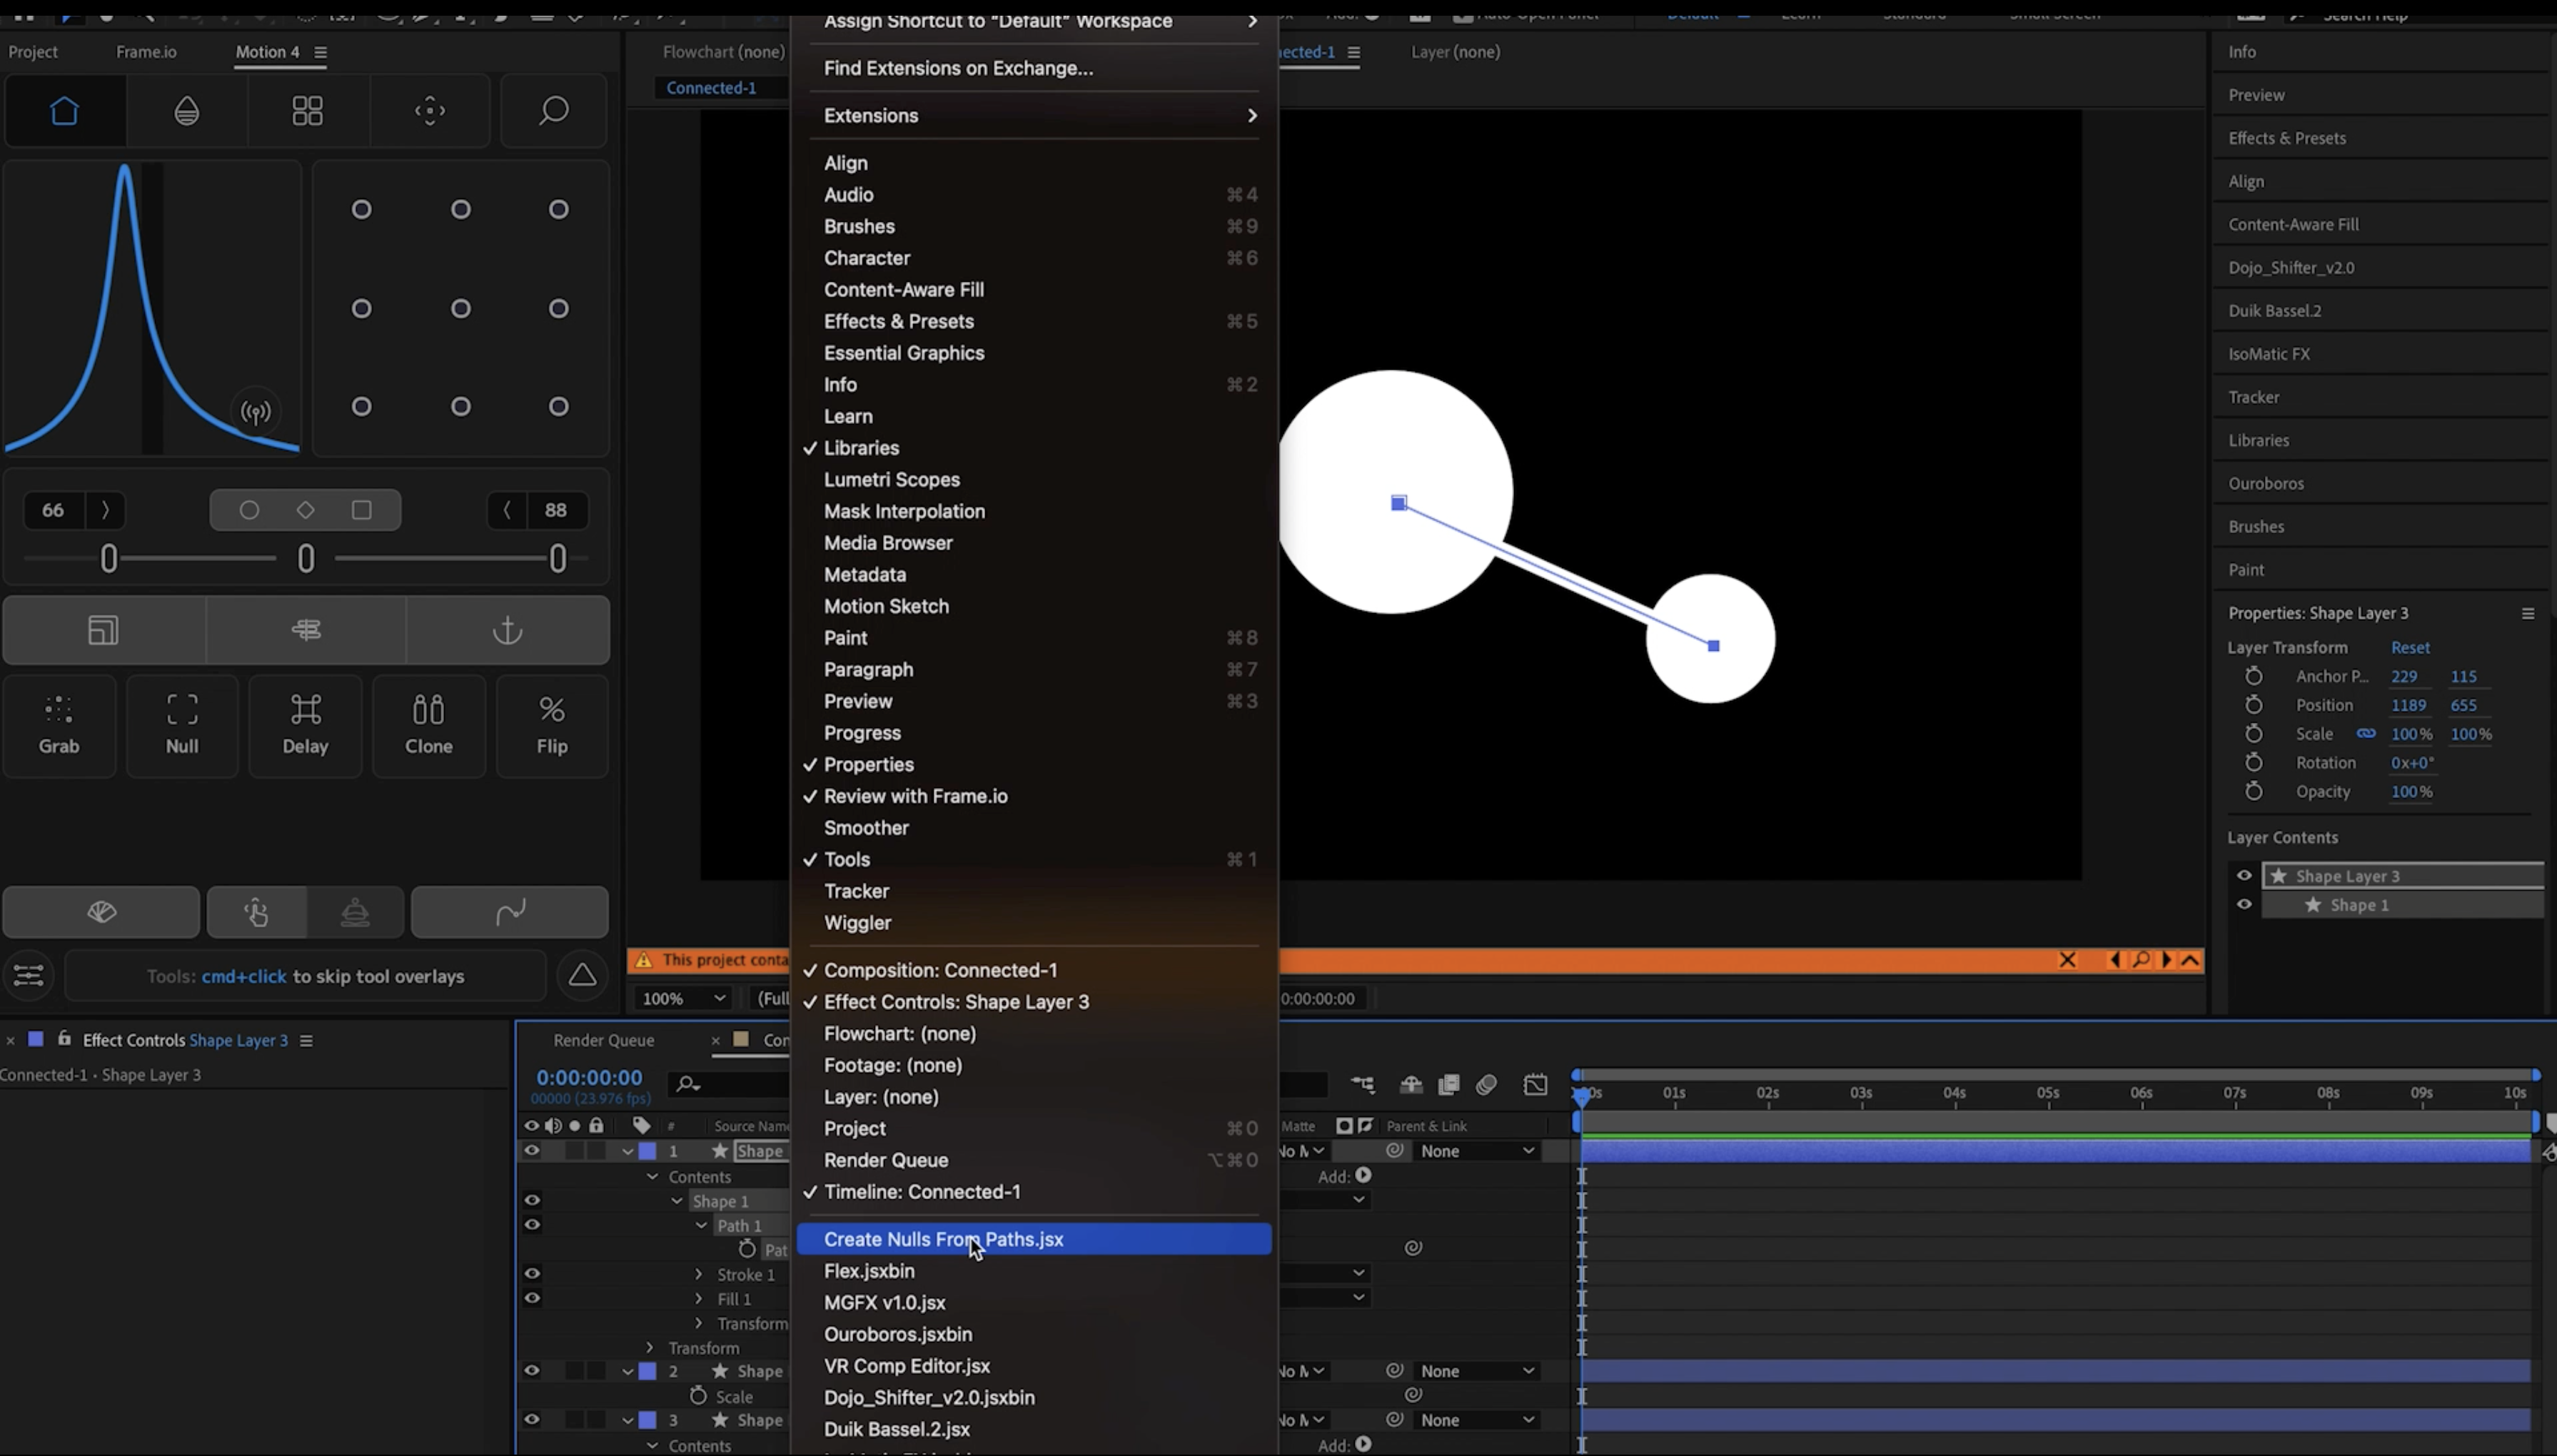Collapse the Path 1 group

coord(699,1225)
